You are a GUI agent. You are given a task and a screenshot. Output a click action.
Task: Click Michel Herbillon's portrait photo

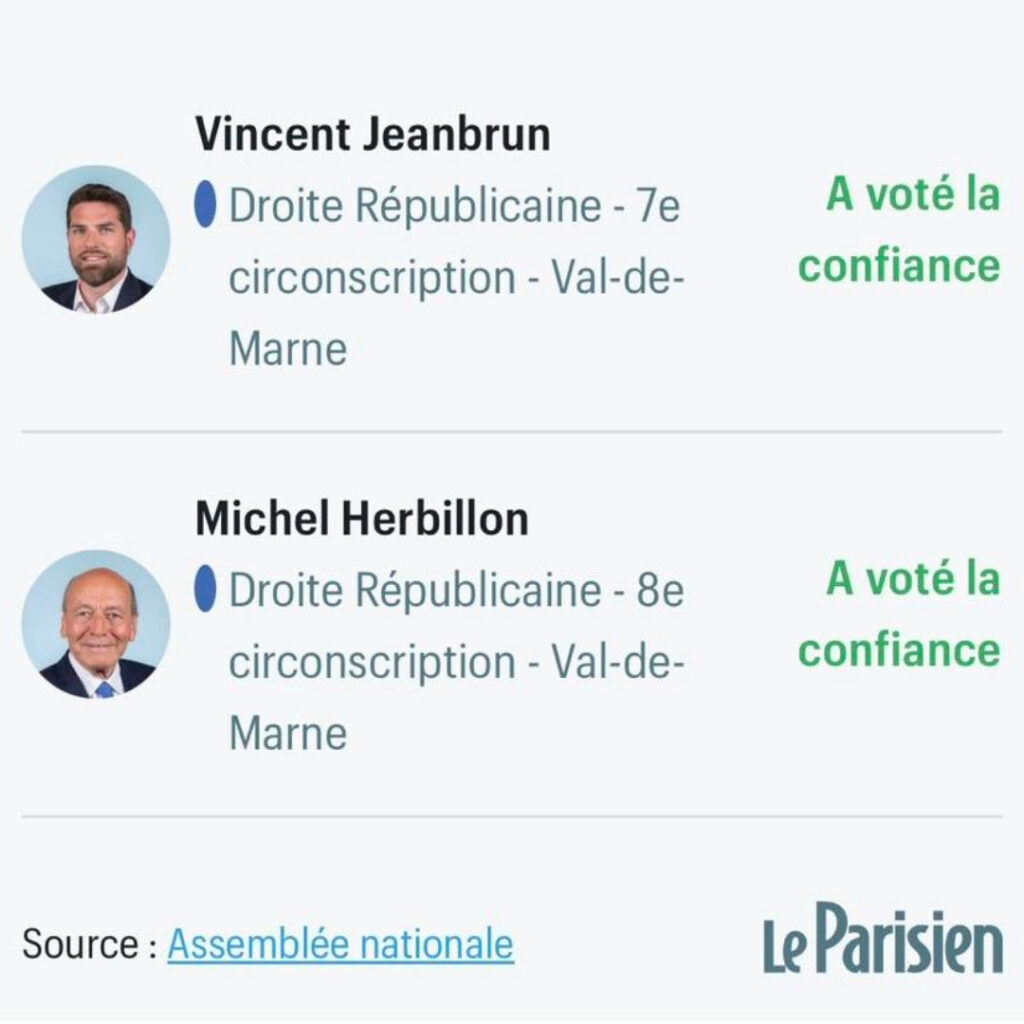(x=97, y=625)
